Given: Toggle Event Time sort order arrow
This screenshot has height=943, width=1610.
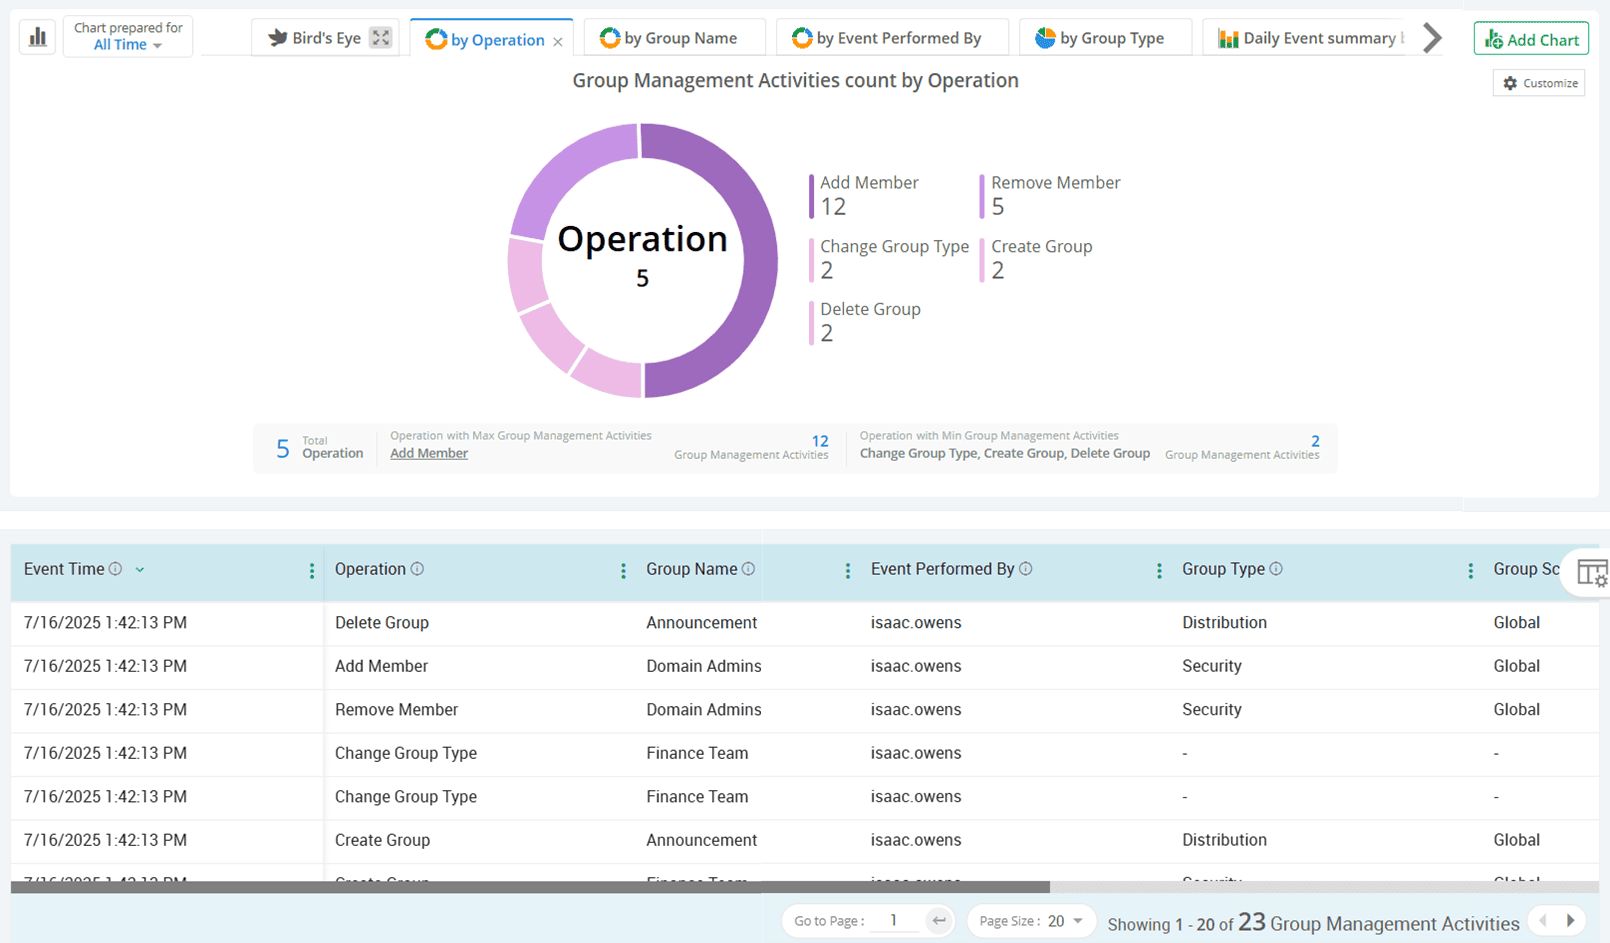Looking at the screenshot, I should click(x=140, y=570).
